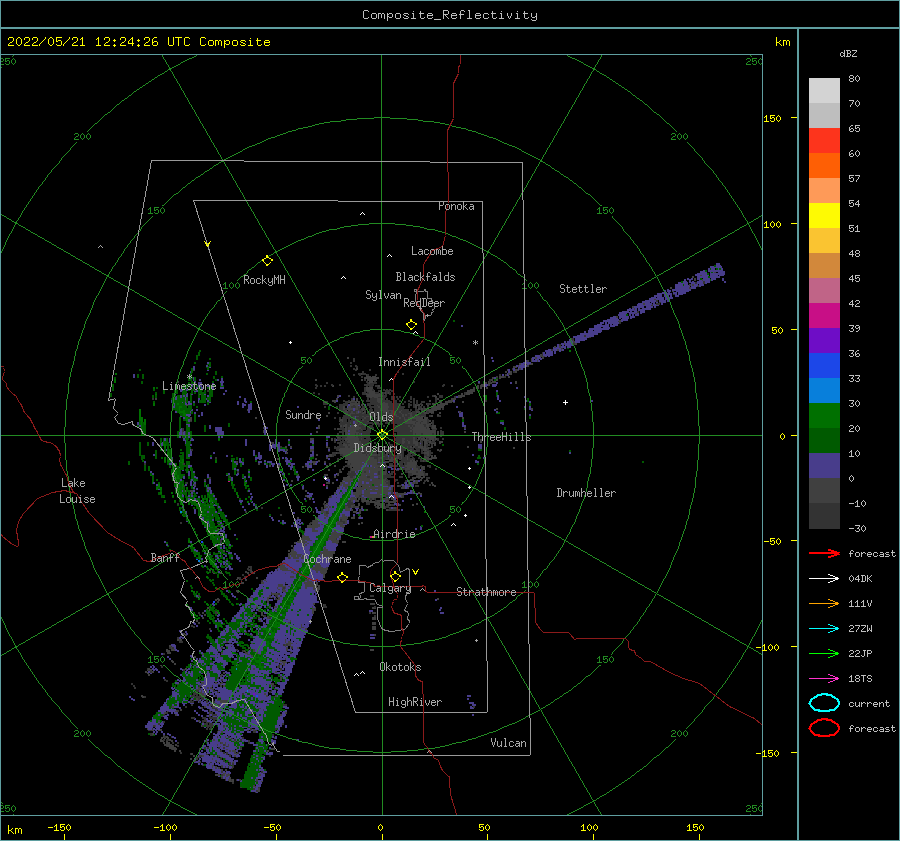900x841 pixels.
Task: Click the Innisfail label
Action: pyautogui.click(x=404, y=362)
